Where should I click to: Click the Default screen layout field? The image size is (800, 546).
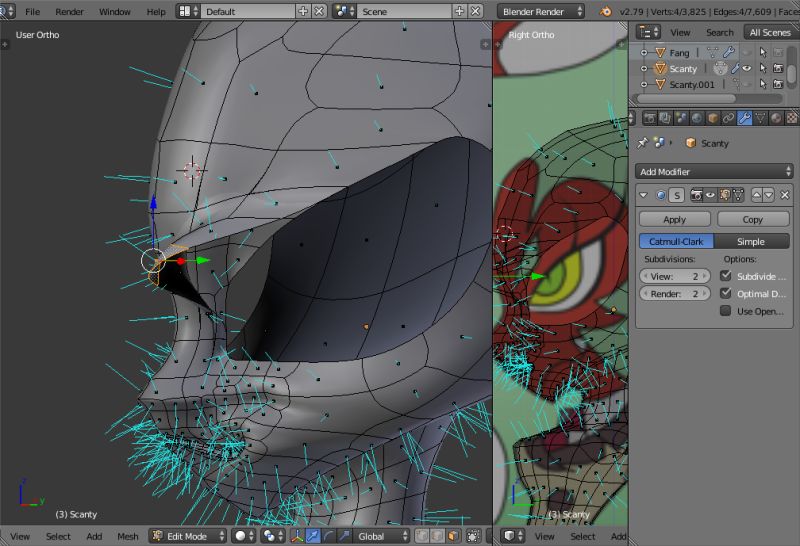pos(249,11)
